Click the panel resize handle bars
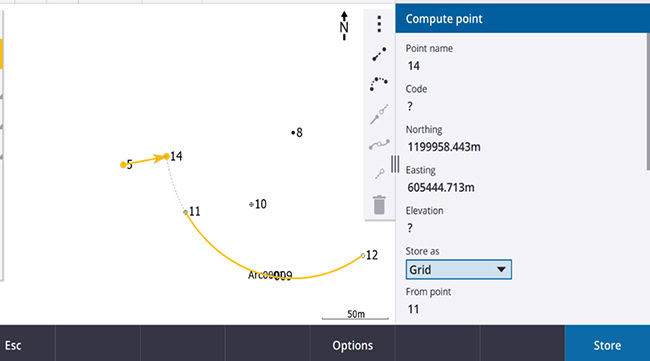This screenshot has width=650, height=361. (395, 164)
